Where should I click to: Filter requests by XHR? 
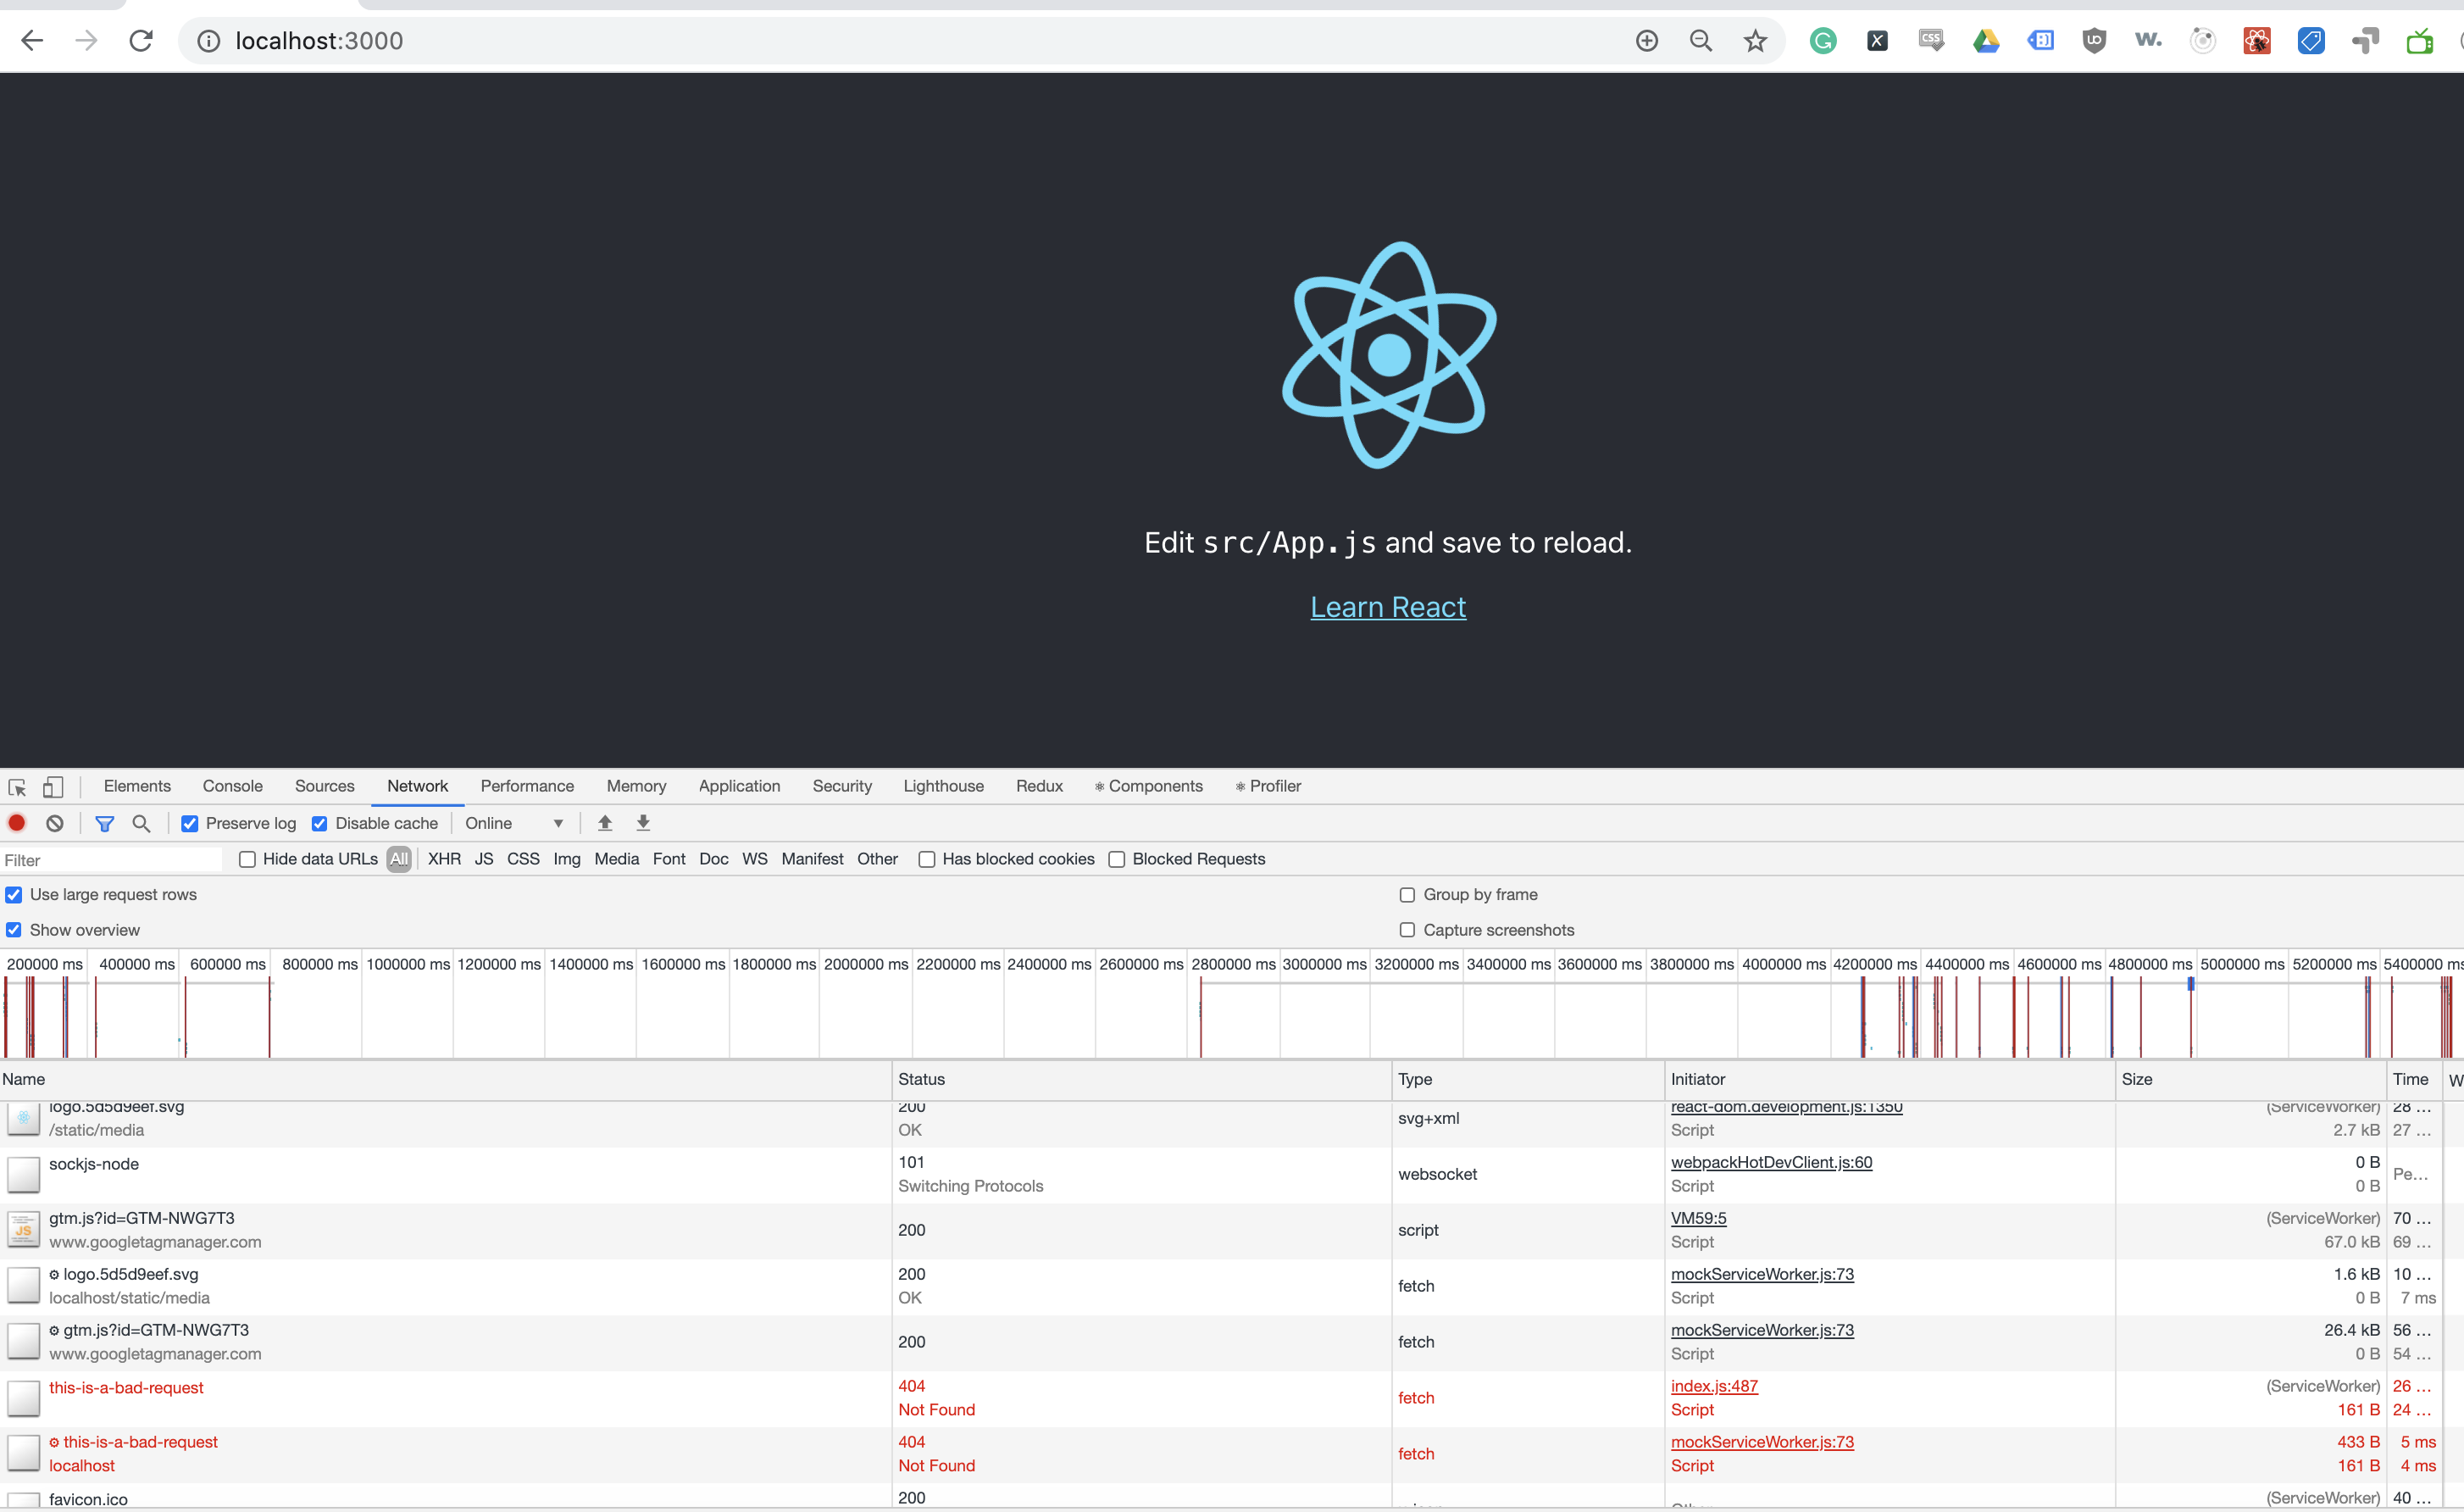pyautogui.click(x=444, y=859)
